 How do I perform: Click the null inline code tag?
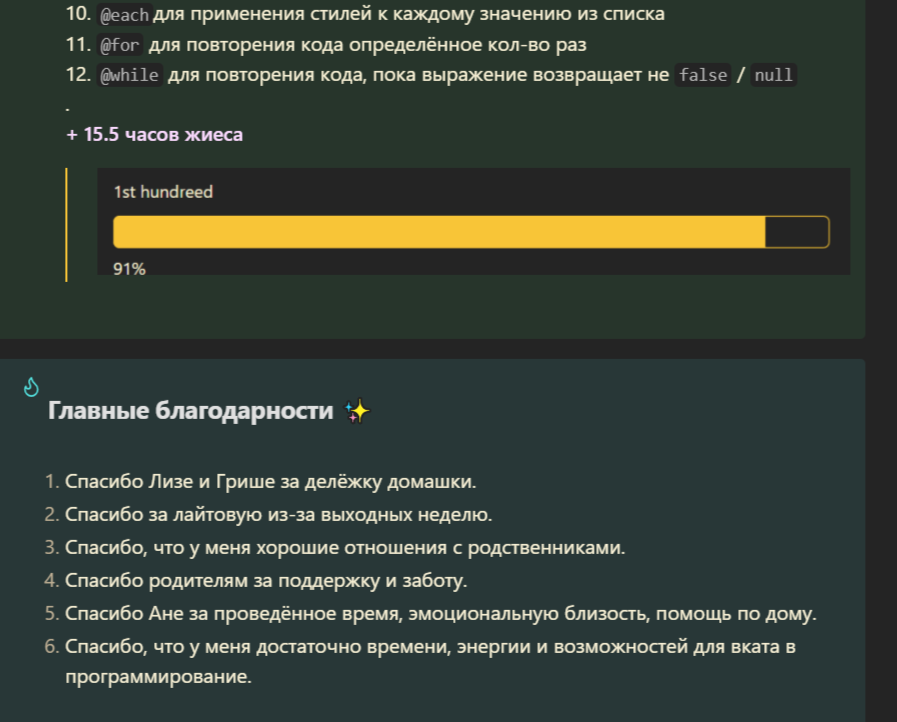pyautogui.click(x=773, y=75)
